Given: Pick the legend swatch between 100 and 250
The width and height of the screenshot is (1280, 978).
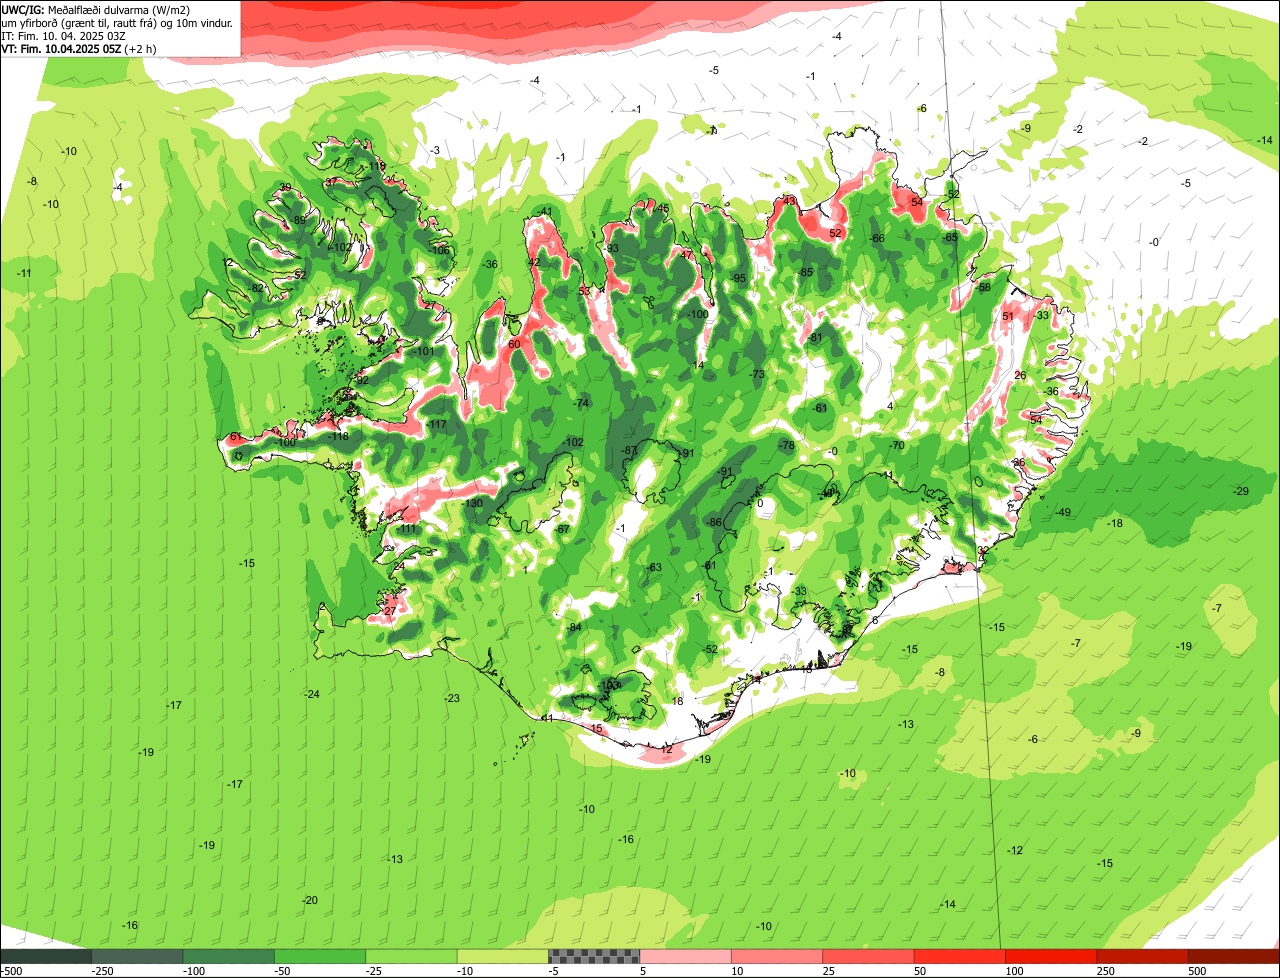Looking at the screenshot, I should click(x=1051, y=956).
